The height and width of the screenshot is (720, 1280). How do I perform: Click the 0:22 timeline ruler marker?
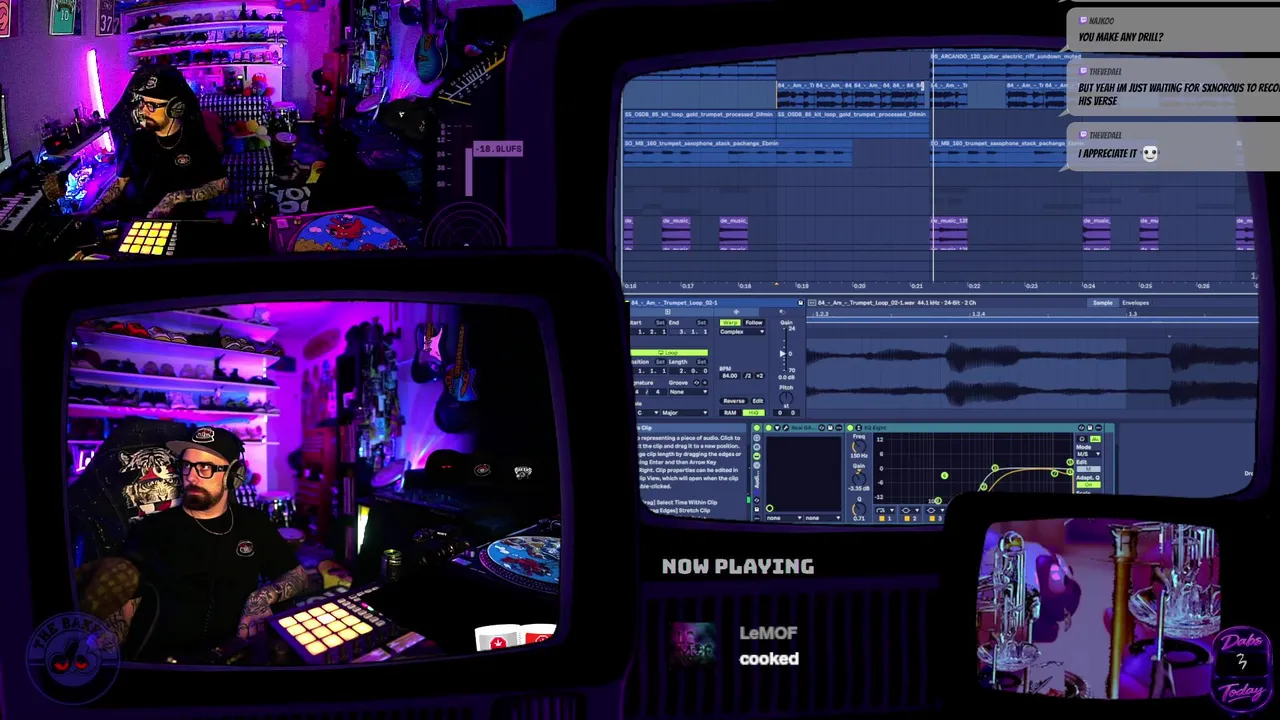[974, 286]
